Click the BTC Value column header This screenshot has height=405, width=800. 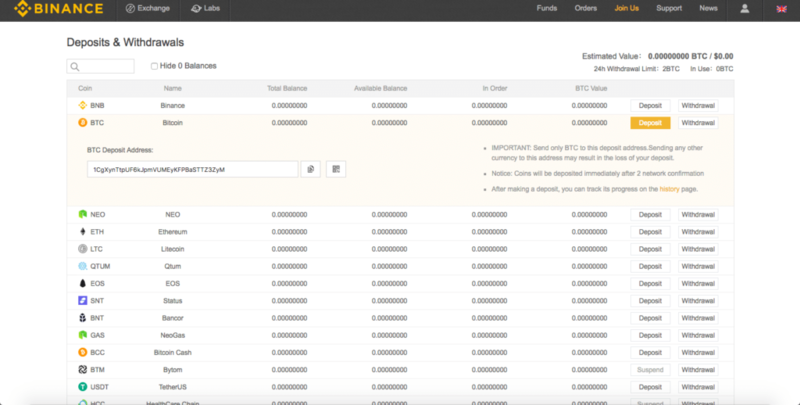[x=591, y=88]
